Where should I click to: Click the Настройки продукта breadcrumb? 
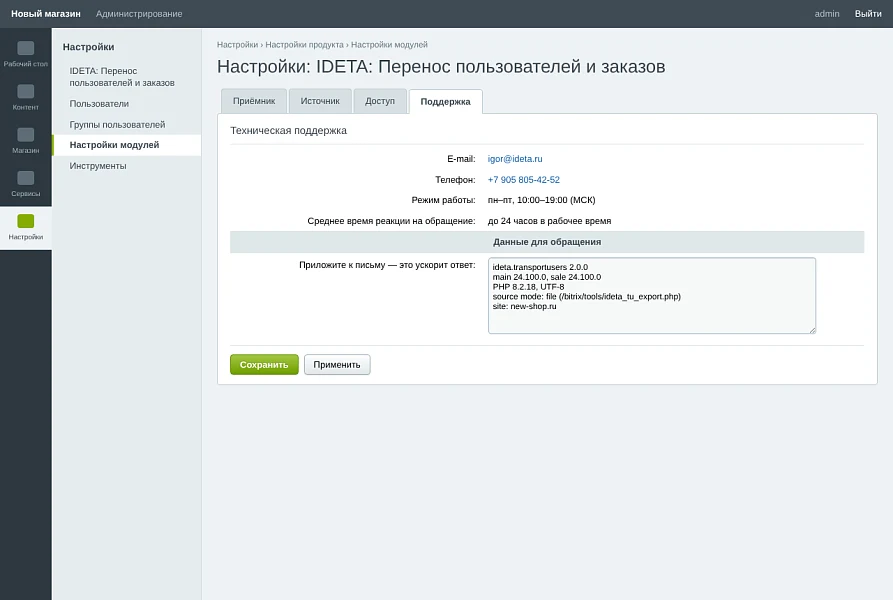305,45
